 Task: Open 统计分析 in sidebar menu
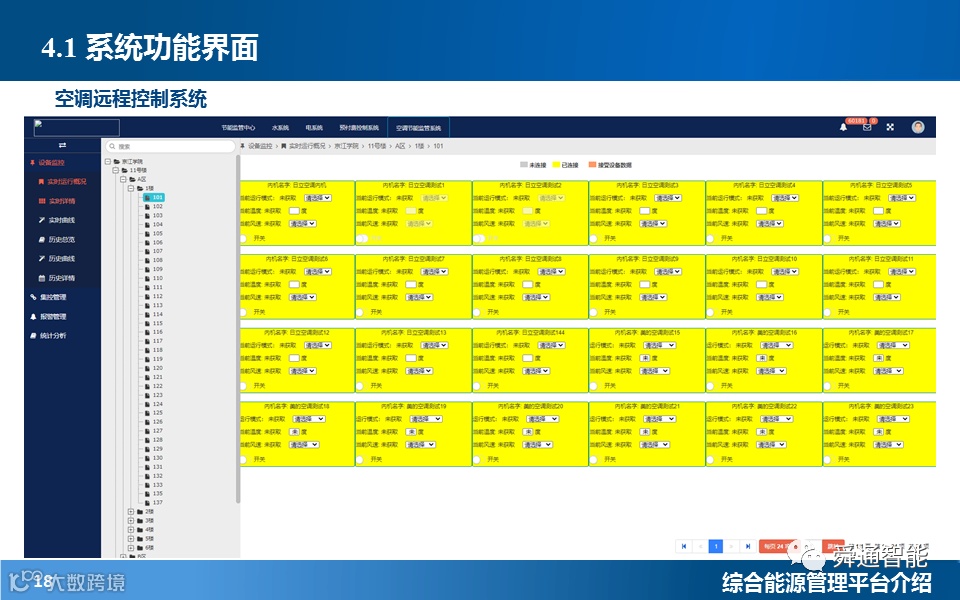click(53, 336)
